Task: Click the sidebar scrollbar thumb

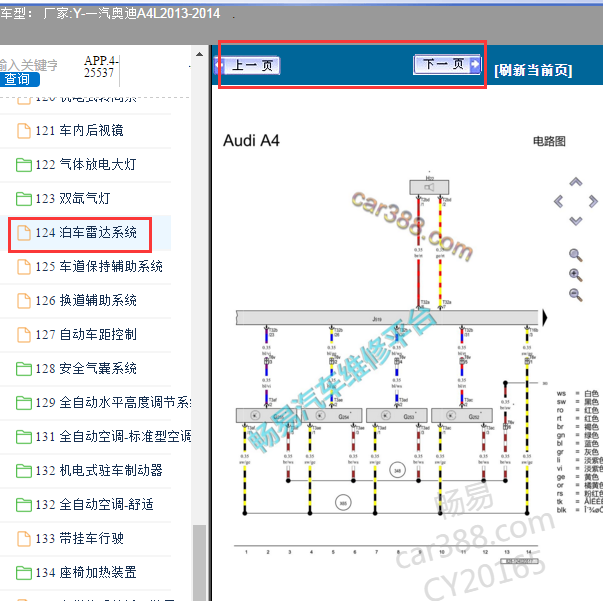Action: pos(199,563)
